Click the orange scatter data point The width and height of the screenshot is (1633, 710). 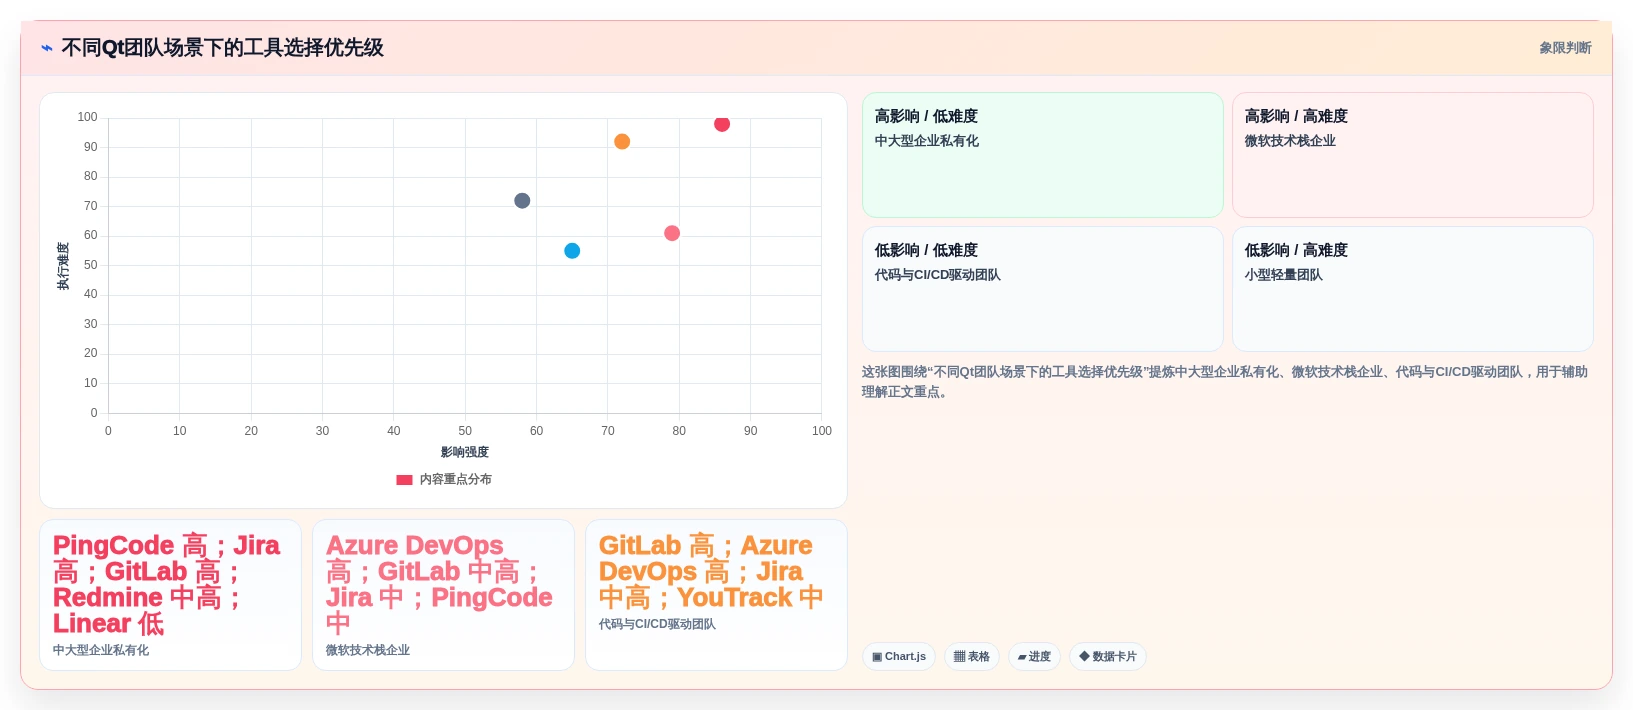tap(622, 142)
